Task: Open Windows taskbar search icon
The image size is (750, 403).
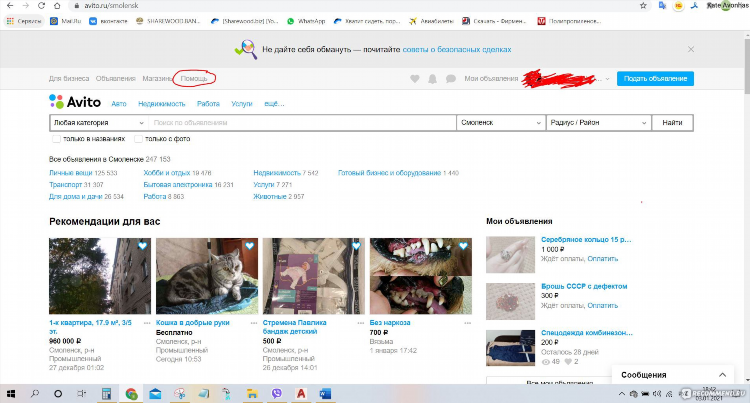Action: (35, 394)
